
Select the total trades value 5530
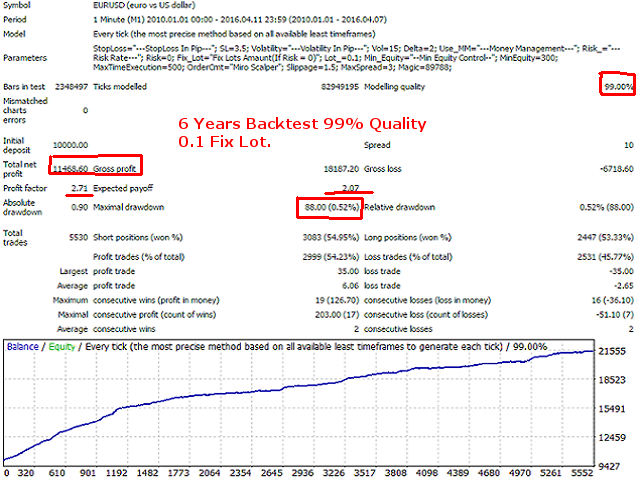78,238
